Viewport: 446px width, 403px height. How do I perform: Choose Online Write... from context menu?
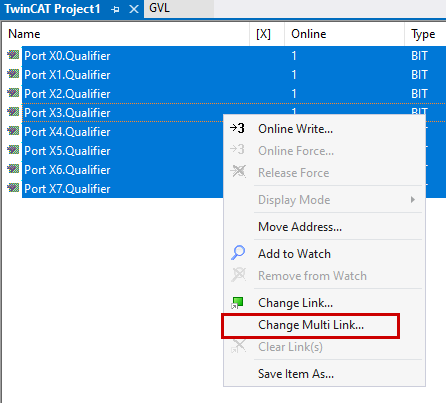pyautogui.click(x=324, y=129)
